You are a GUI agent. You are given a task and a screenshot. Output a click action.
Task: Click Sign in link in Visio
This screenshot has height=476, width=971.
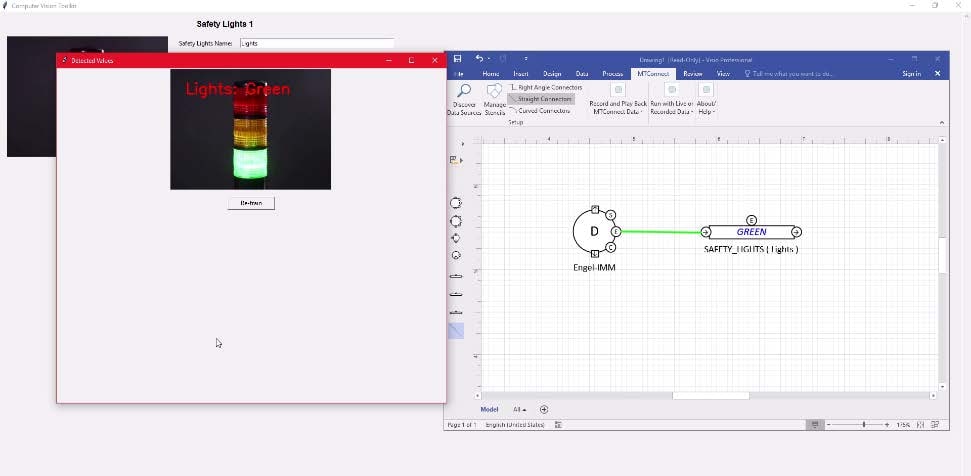tap(911, 73)
